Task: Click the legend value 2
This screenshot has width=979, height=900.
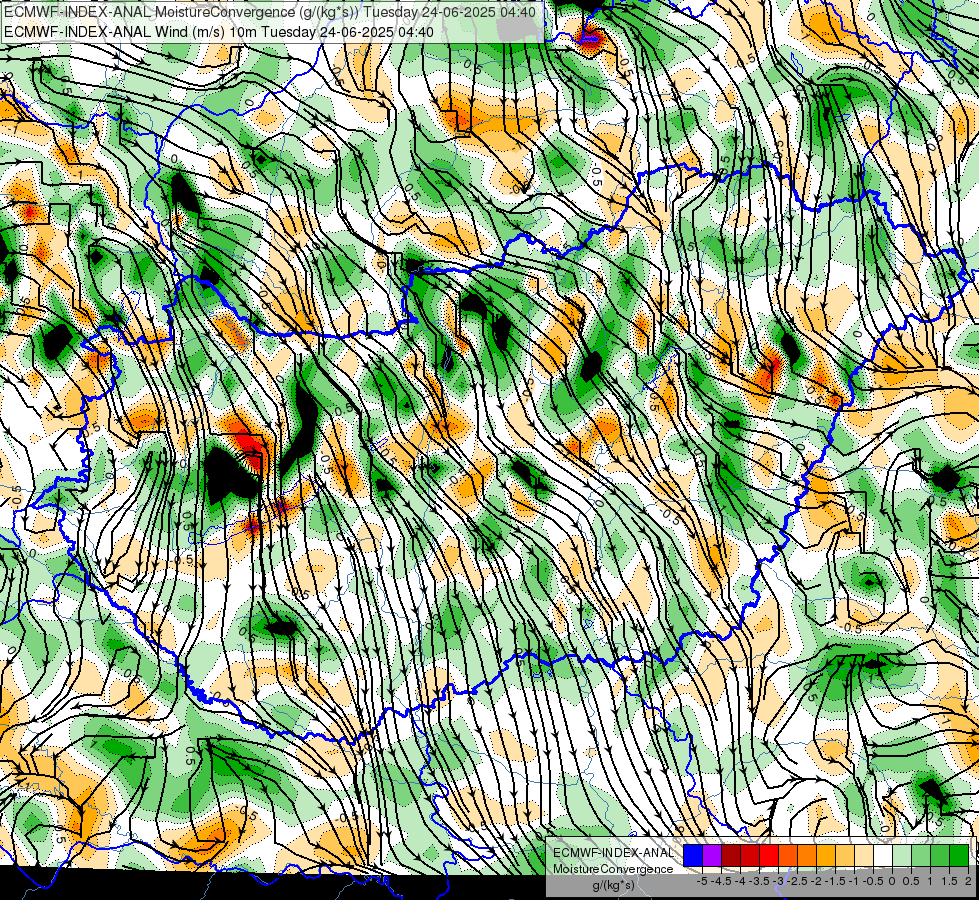Action: tap(968, 881)
